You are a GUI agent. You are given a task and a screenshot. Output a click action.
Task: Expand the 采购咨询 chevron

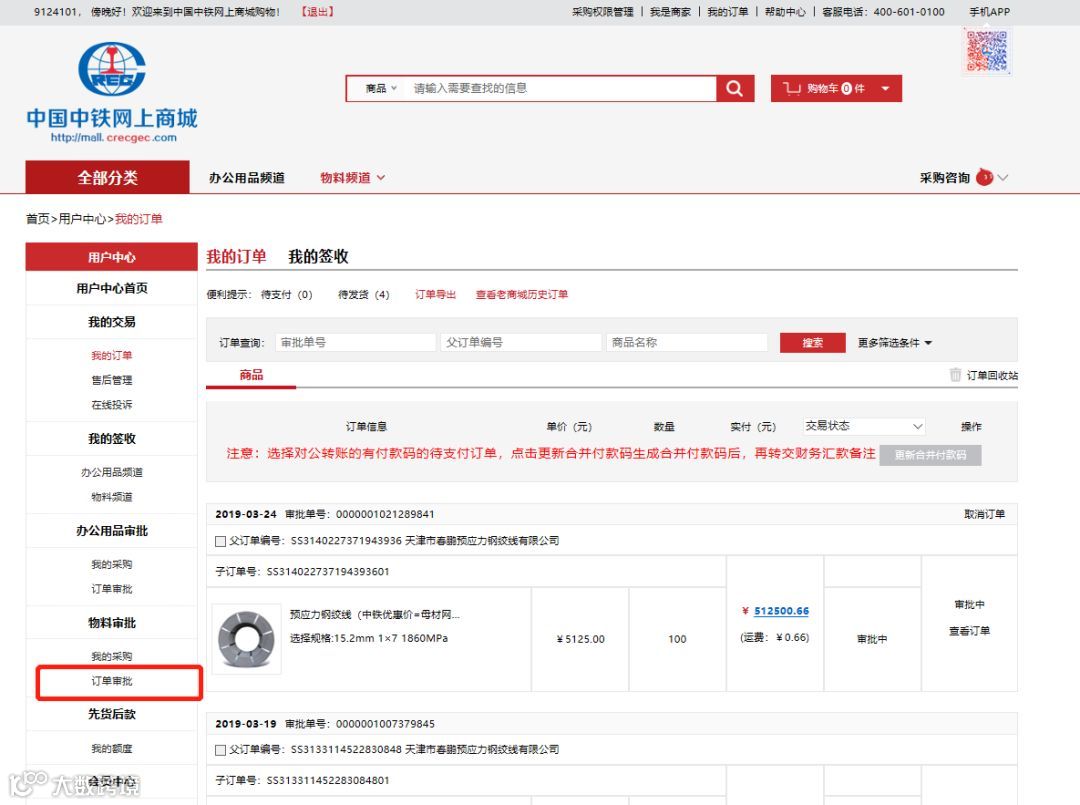1004,178
